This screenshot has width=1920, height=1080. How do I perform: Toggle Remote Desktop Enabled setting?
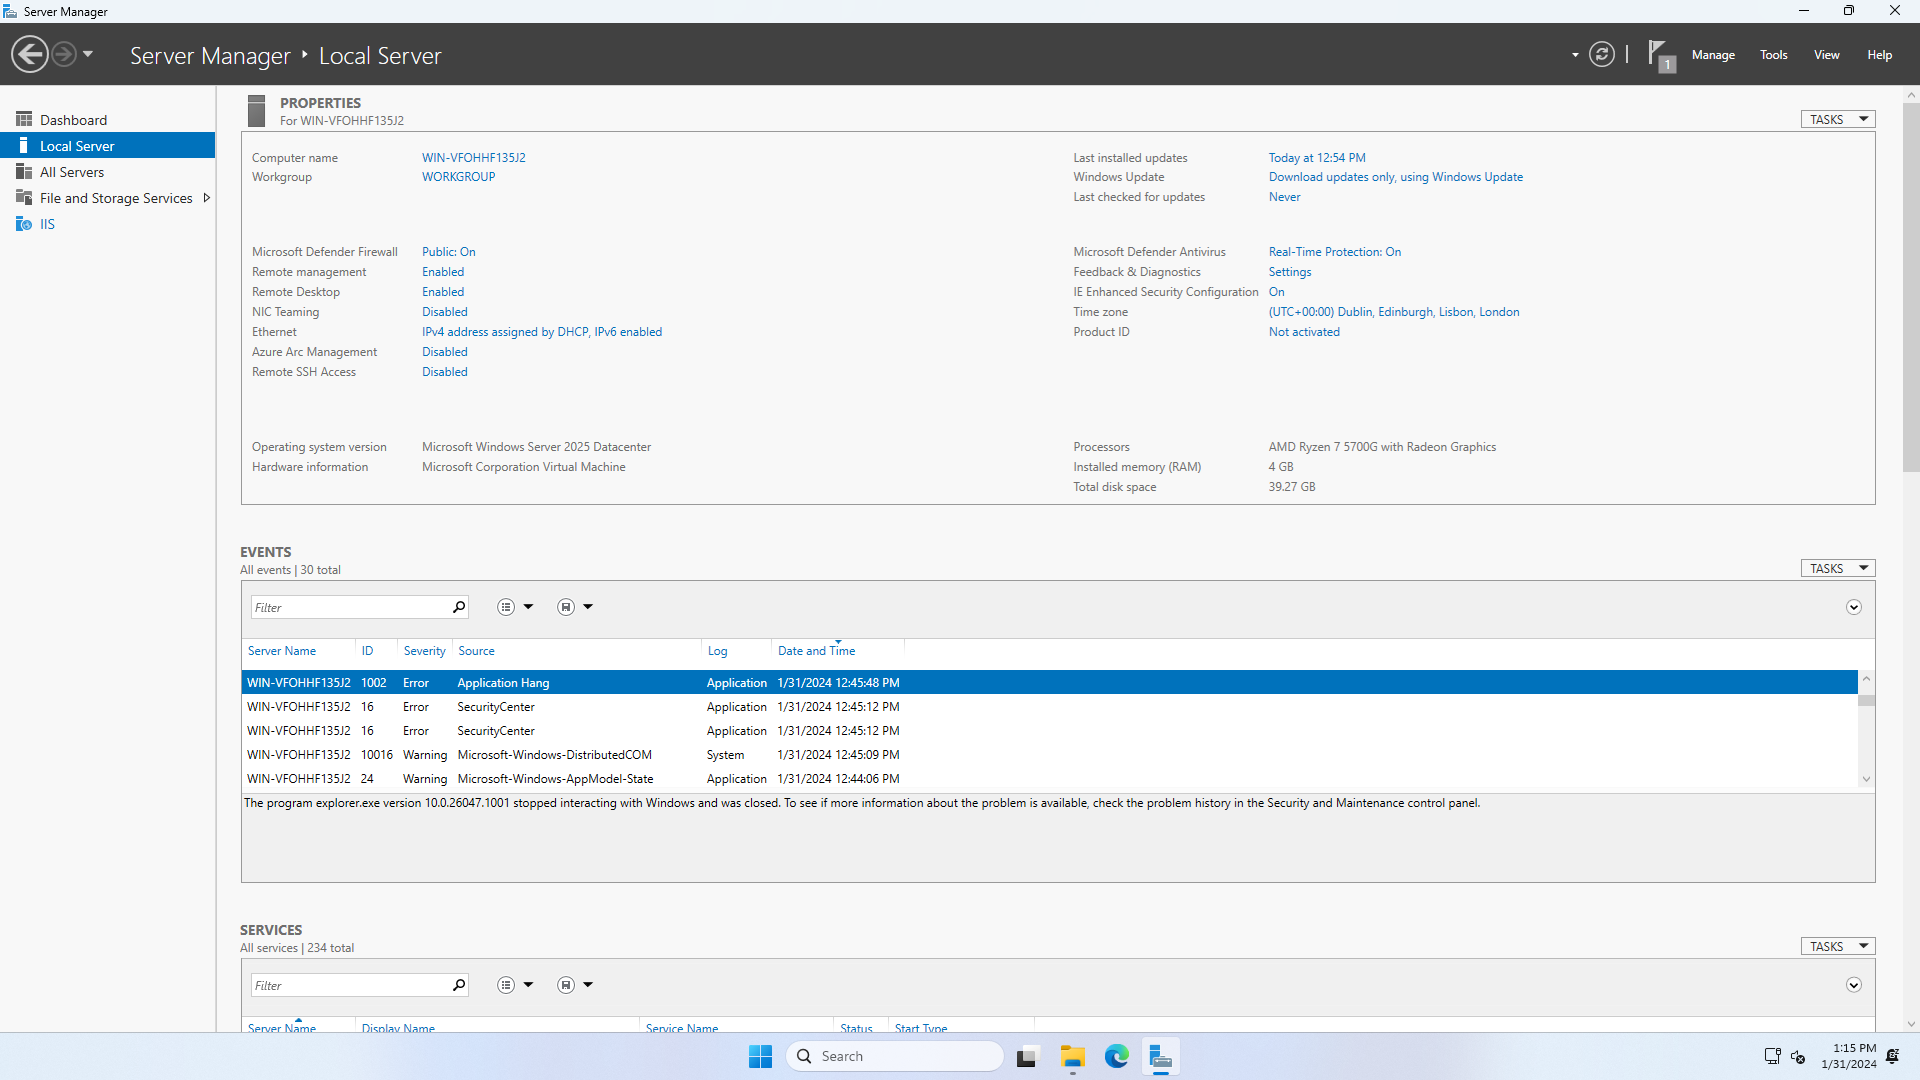coord(442,292)
